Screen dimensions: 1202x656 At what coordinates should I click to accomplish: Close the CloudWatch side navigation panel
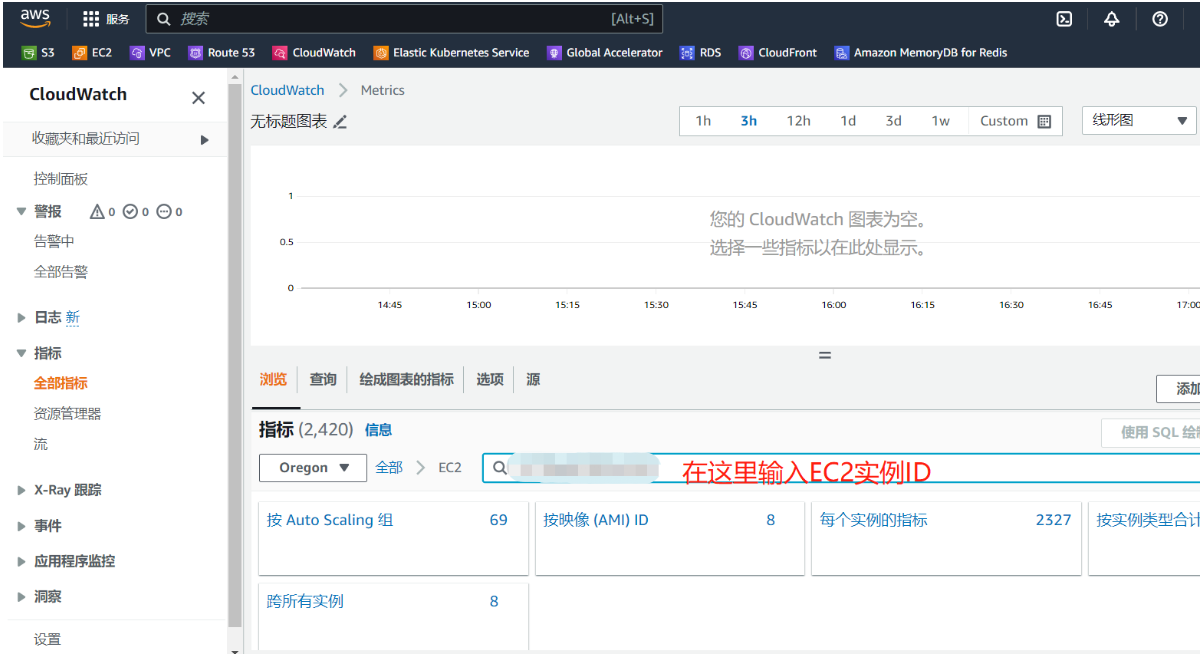(198, 97)
